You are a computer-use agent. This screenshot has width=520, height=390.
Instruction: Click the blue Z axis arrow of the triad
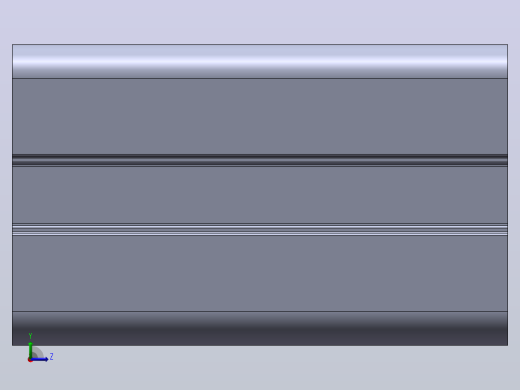coord(39,359)
